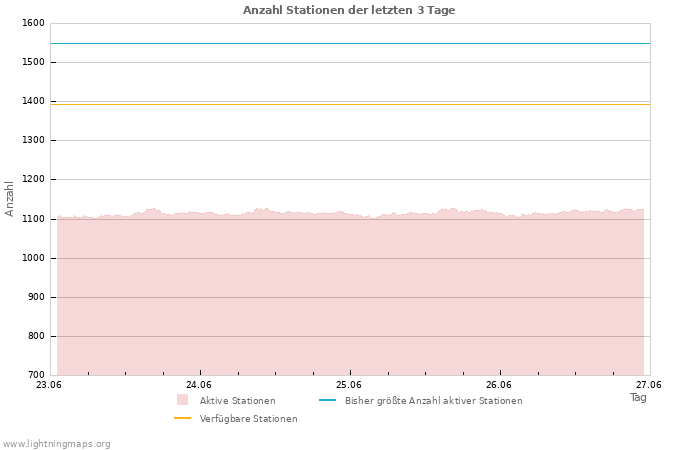700x450 pixels.
Task: Click the x-axis date label 25.06
Action: [349, 384]
